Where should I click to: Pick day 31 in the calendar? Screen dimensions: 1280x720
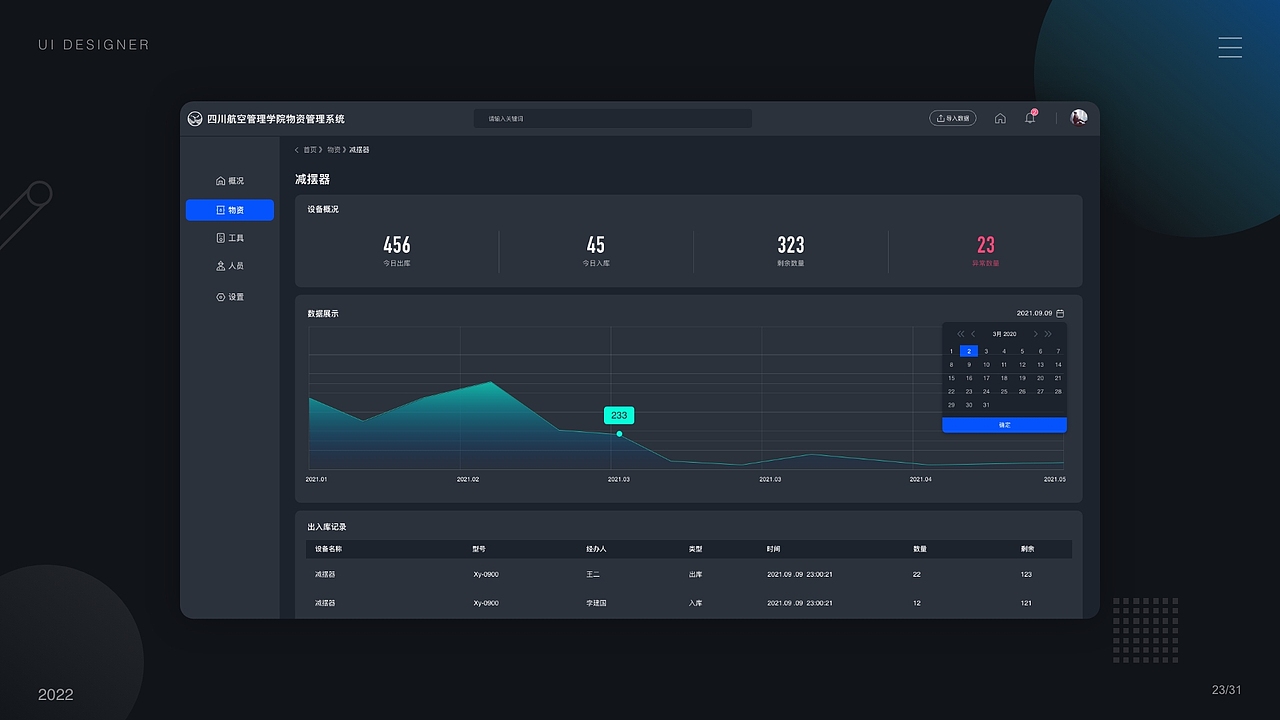click(987, 405)
